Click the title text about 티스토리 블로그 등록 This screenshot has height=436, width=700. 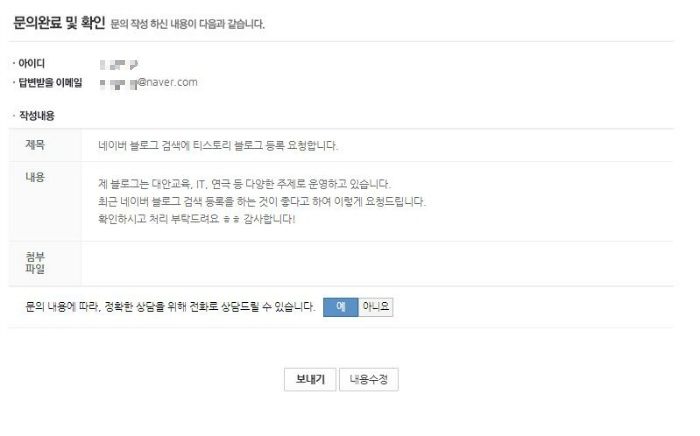click(218, 146)
